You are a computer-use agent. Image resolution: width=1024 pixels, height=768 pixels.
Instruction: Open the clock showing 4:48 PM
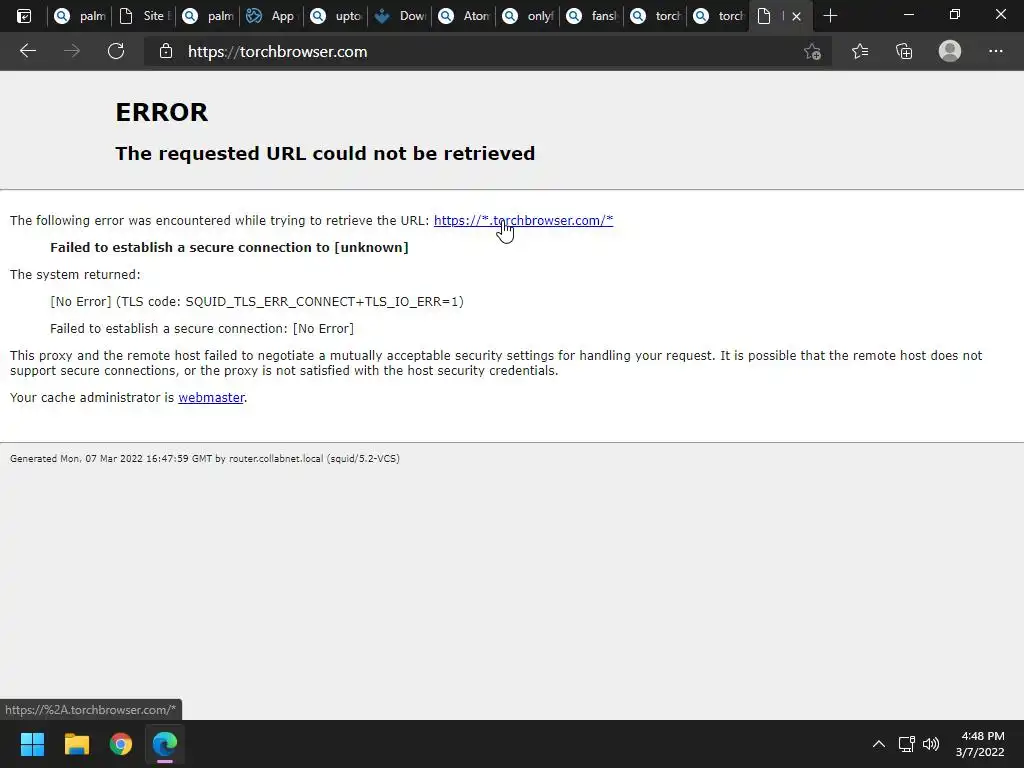click(x=980, y=744)
